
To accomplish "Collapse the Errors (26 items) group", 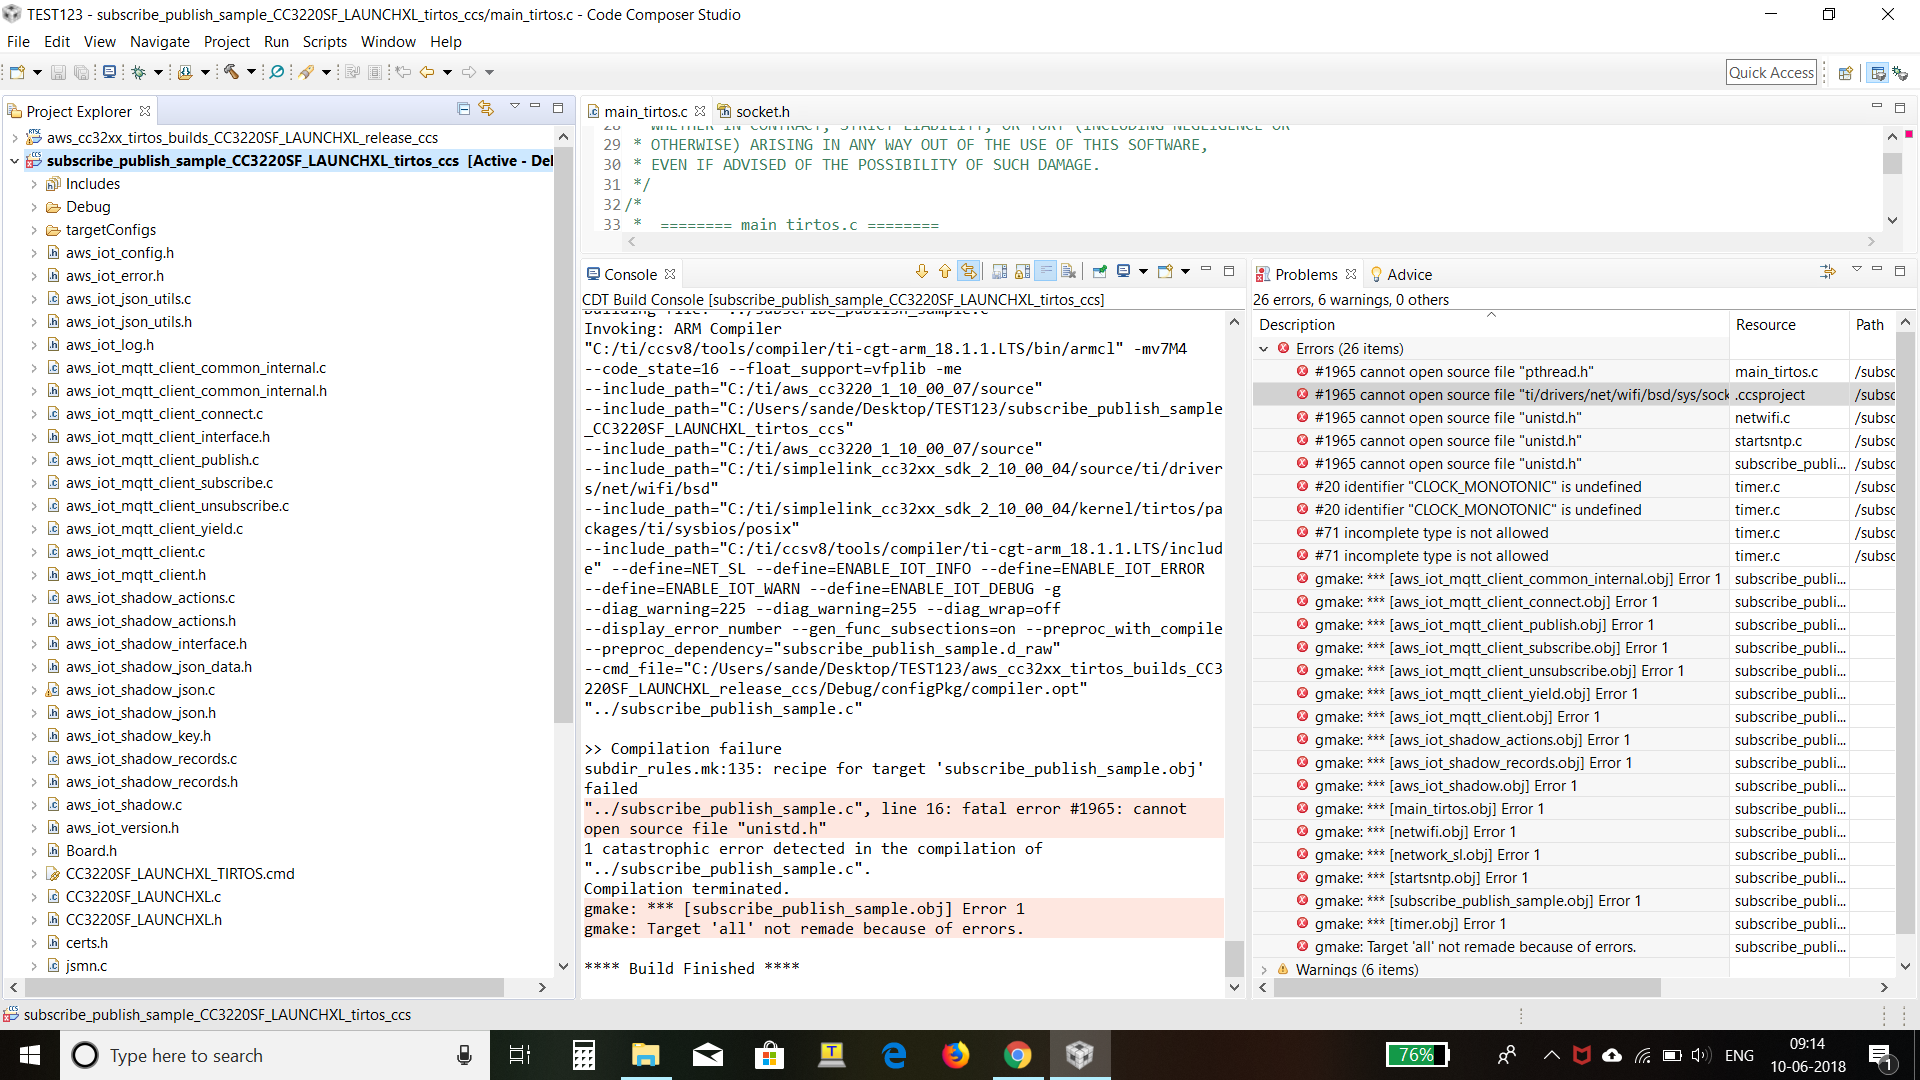I will pyautogui.click(x=1264, y=349).
